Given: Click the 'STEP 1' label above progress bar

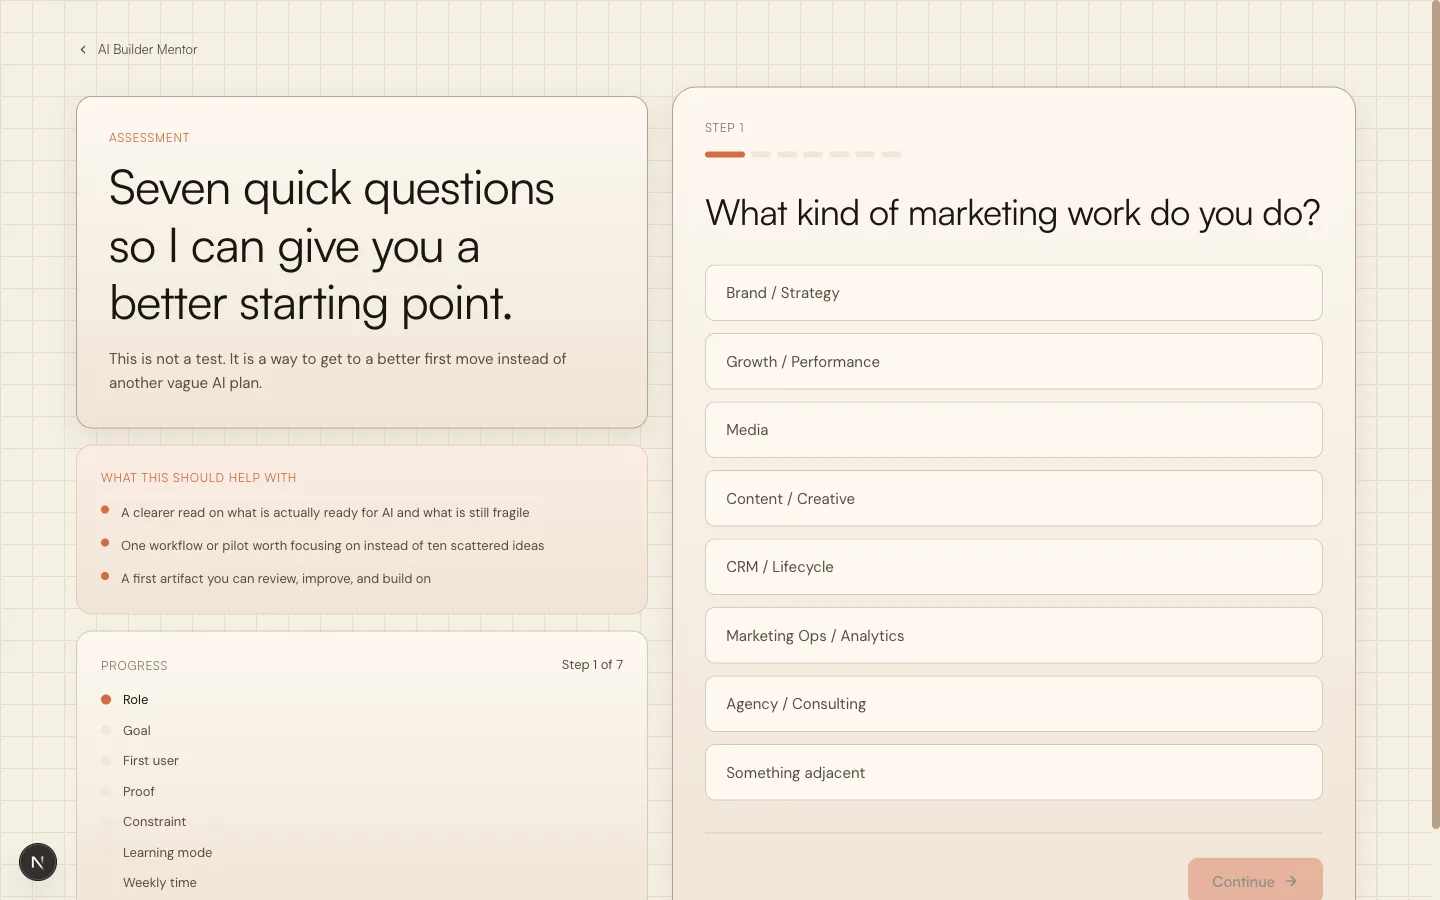Looking at the screenshot, I should point(724,128).
